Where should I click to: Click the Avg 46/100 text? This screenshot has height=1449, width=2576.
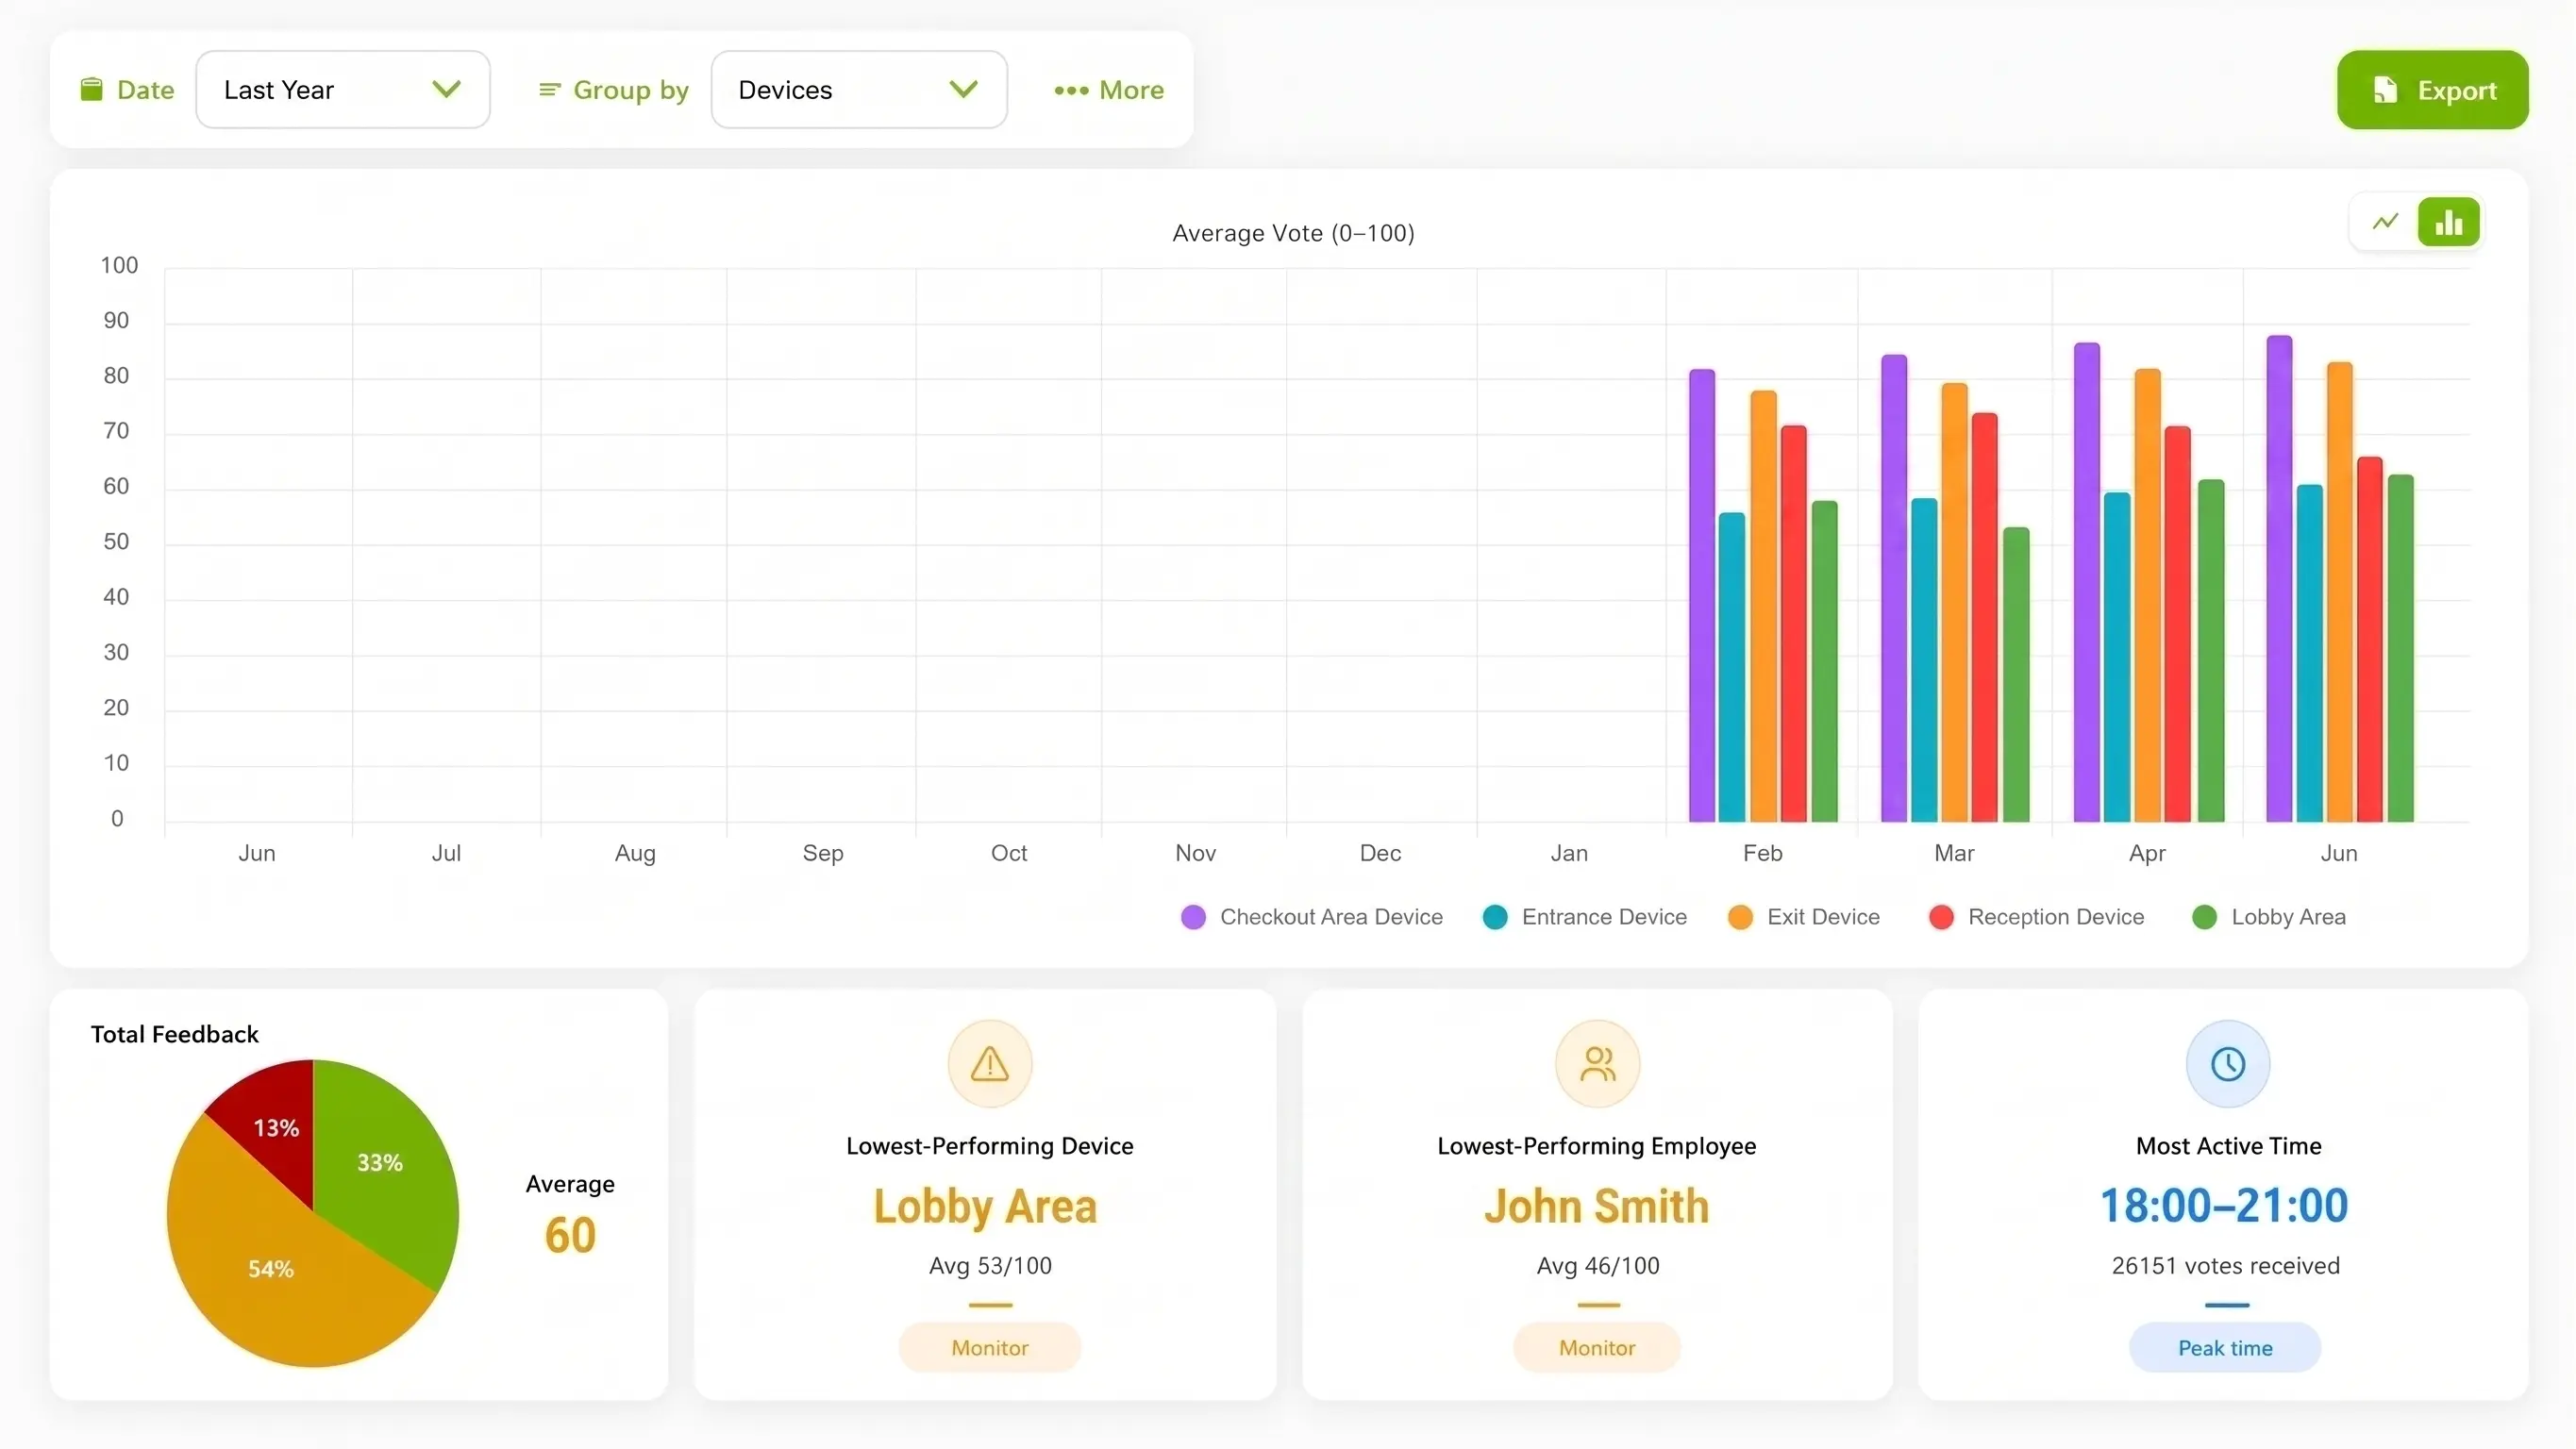pyautogui.click(x=1598, y=1266)
